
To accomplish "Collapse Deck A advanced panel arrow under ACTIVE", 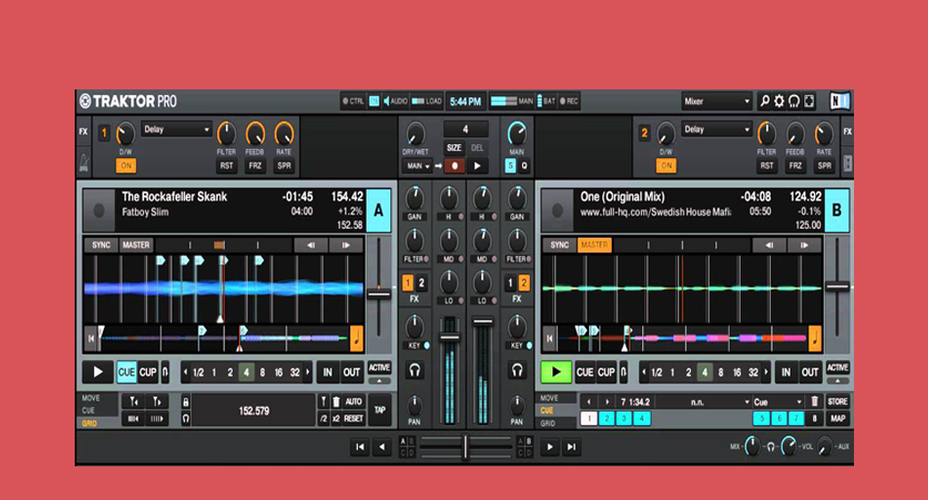I will [379, 380].
